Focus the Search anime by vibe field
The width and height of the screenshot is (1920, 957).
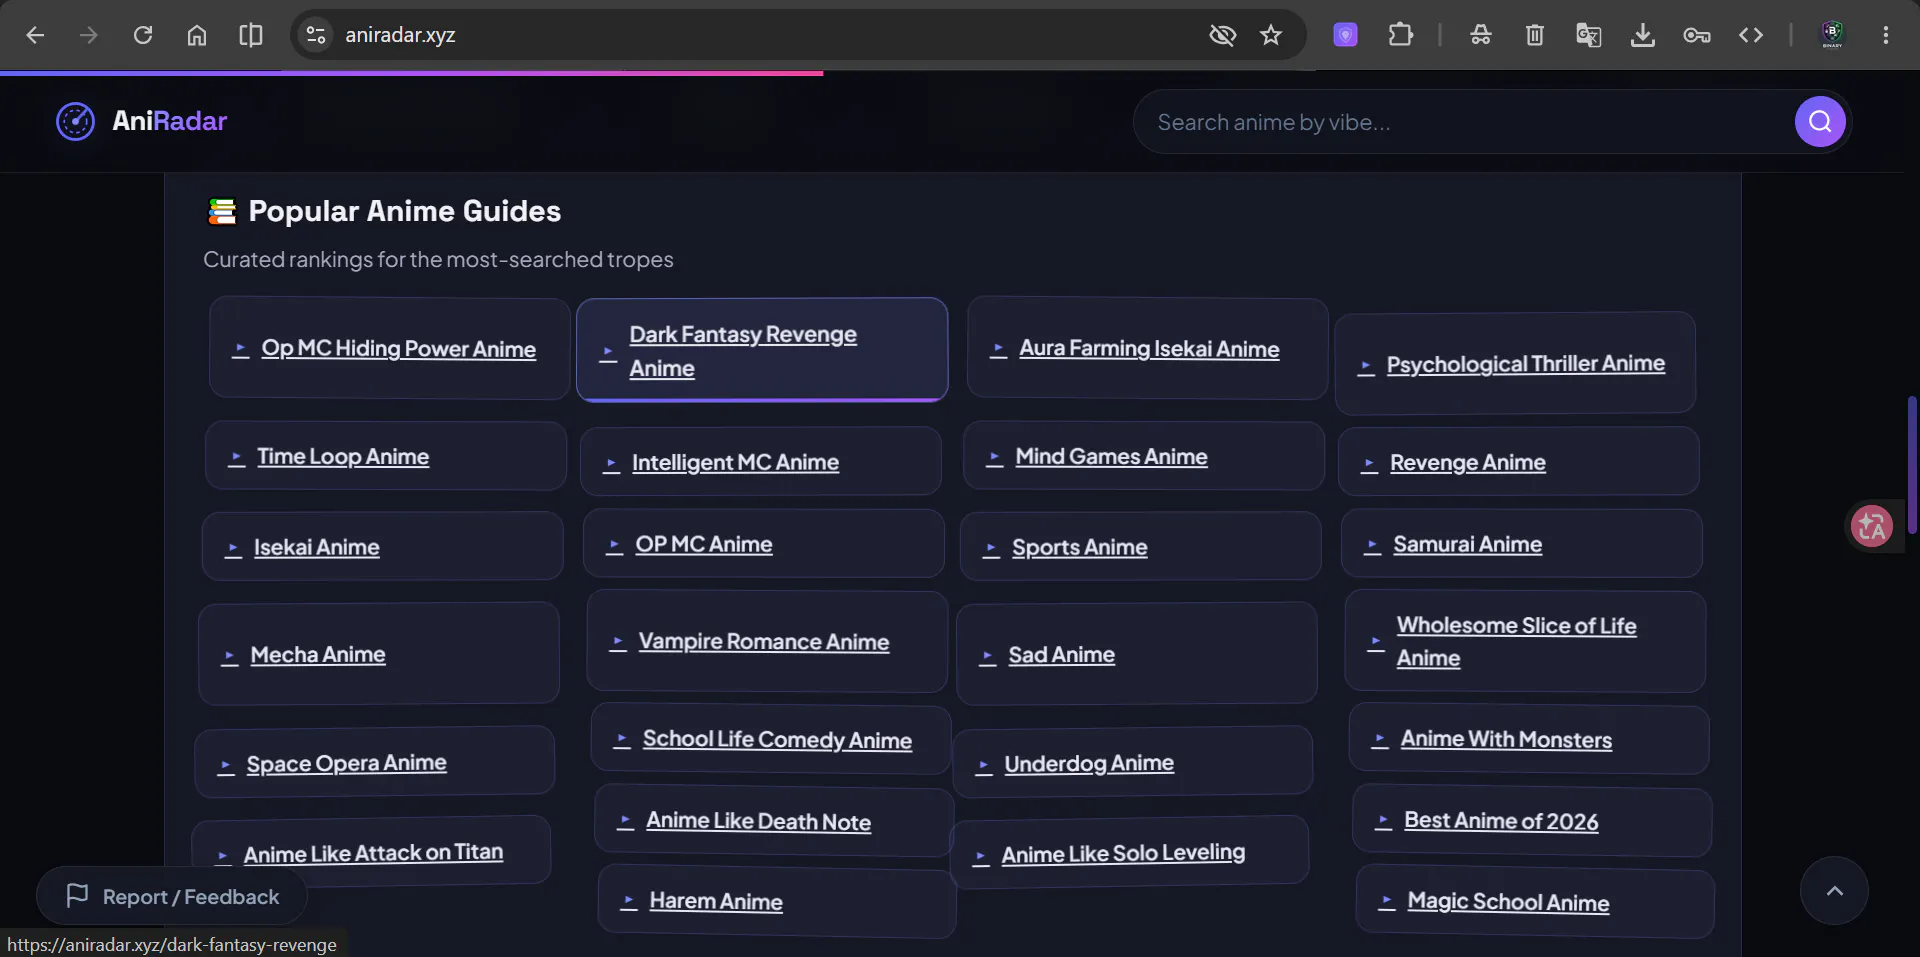point(1465,122)
